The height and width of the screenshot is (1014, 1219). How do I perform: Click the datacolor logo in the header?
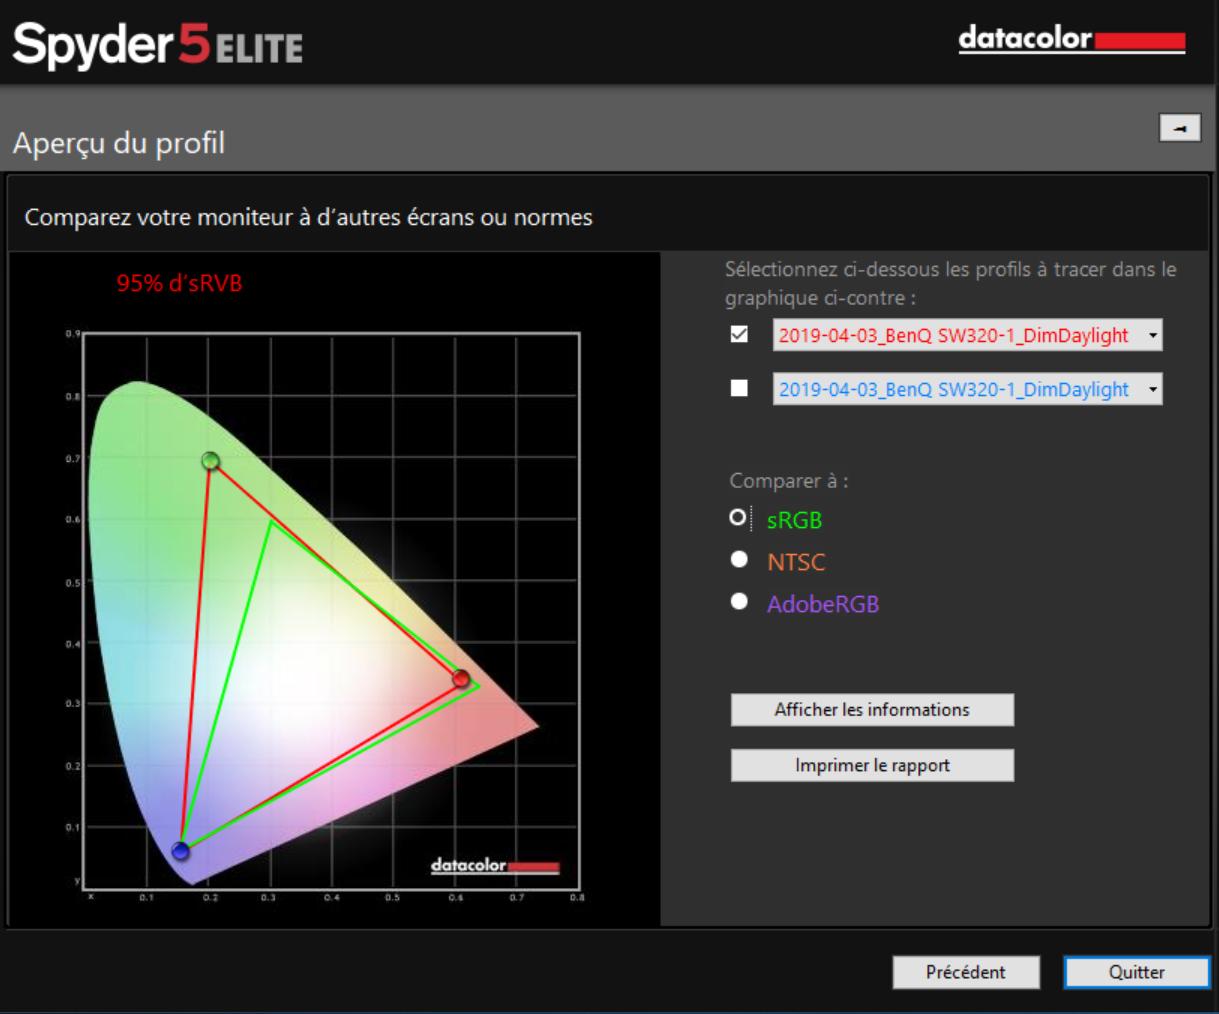1071,40
